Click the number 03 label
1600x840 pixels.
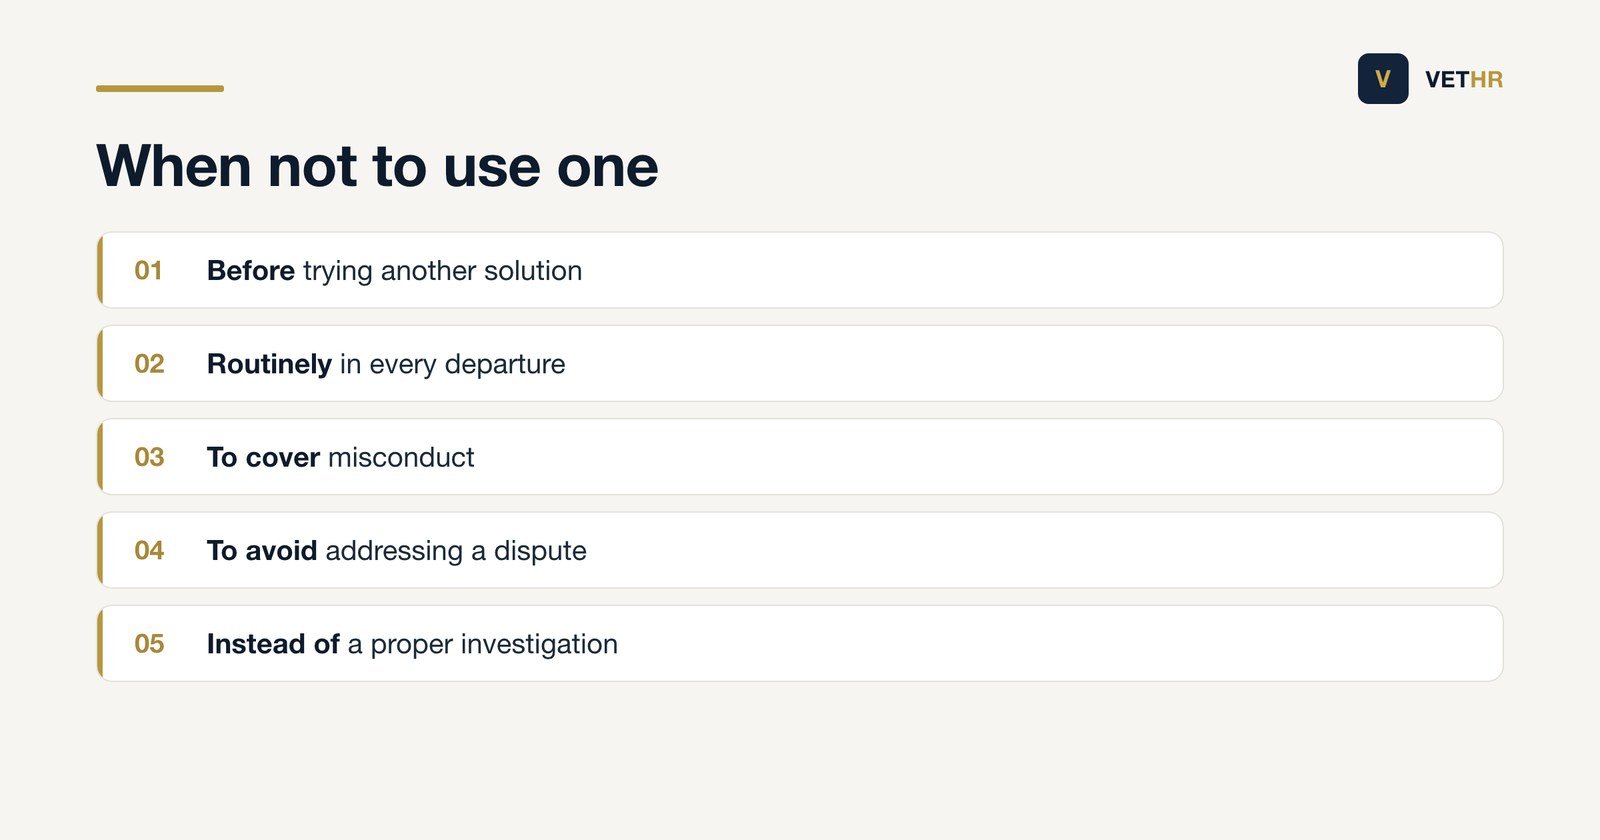(149, 457)
